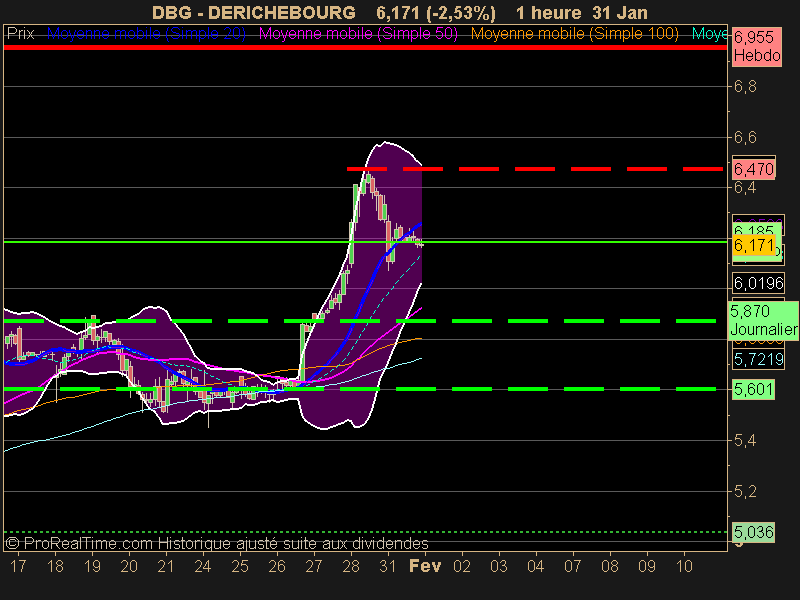Select the 6,955 Hebdo resistance label

(x=757, y=46)
